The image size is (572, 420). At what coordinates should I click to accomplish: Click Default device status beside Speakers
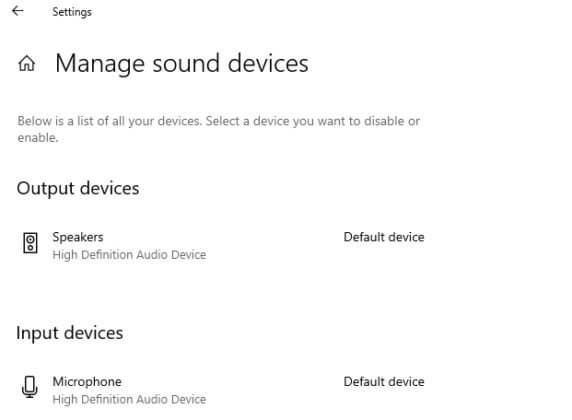pos(384,237)
